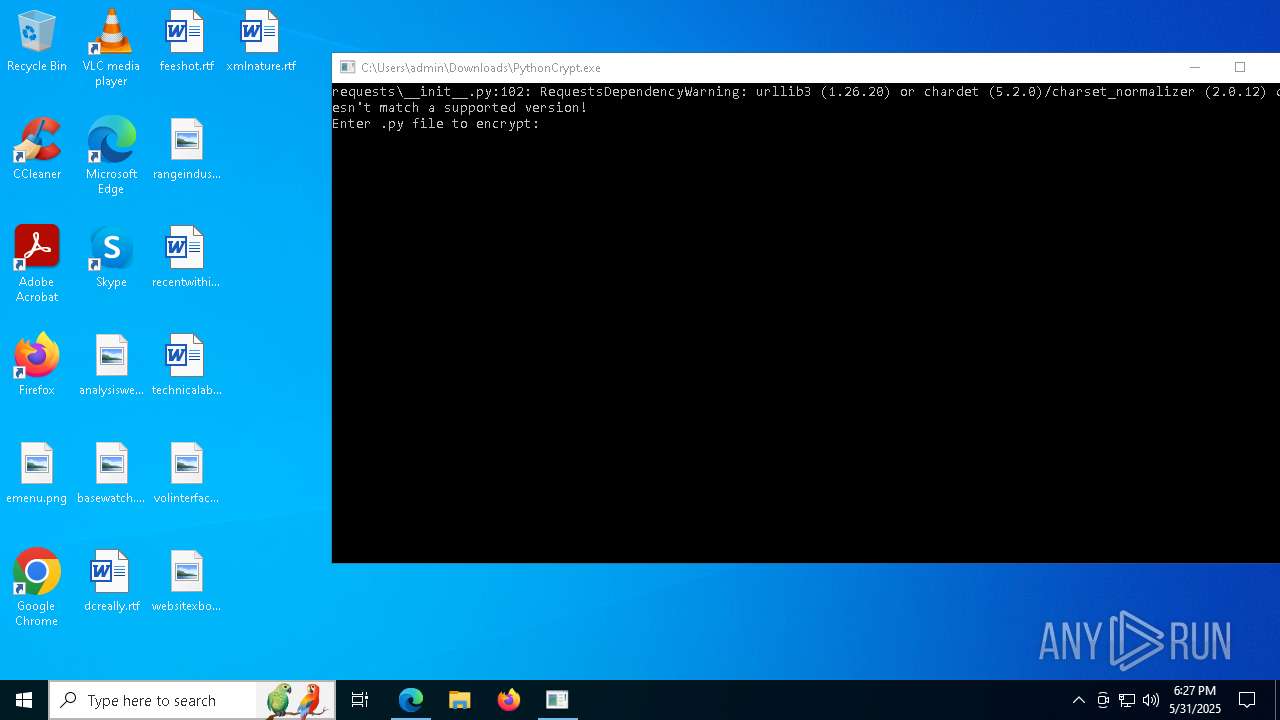Select the Google Chrome desktop shortcut
The height and width of the screenshot is (720, 1280).
pyautogui.click(x=37, y=588)
